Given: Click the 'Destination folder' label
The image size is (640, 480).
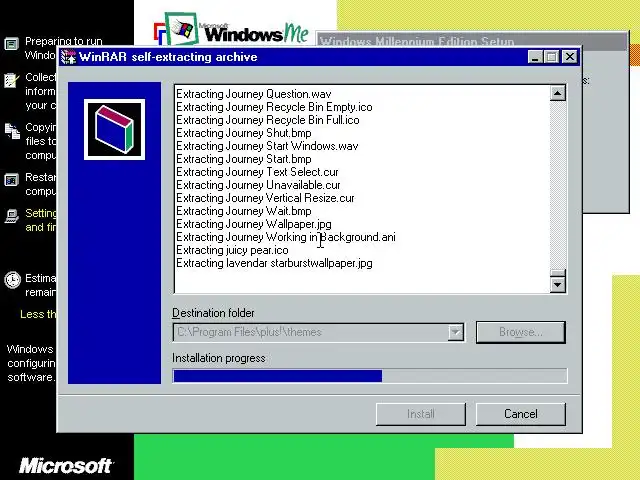Looking at the screenshot, I should point(213,313).
